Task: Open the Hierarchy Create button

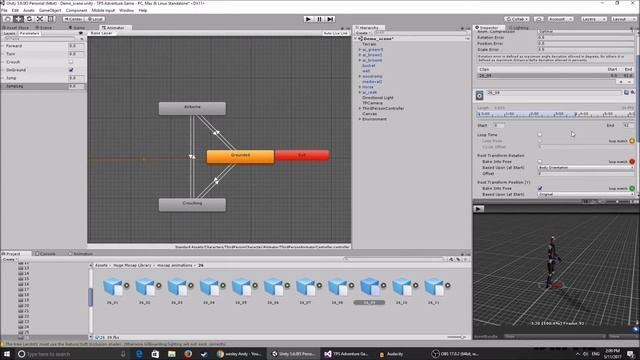Action: point(362,33)
